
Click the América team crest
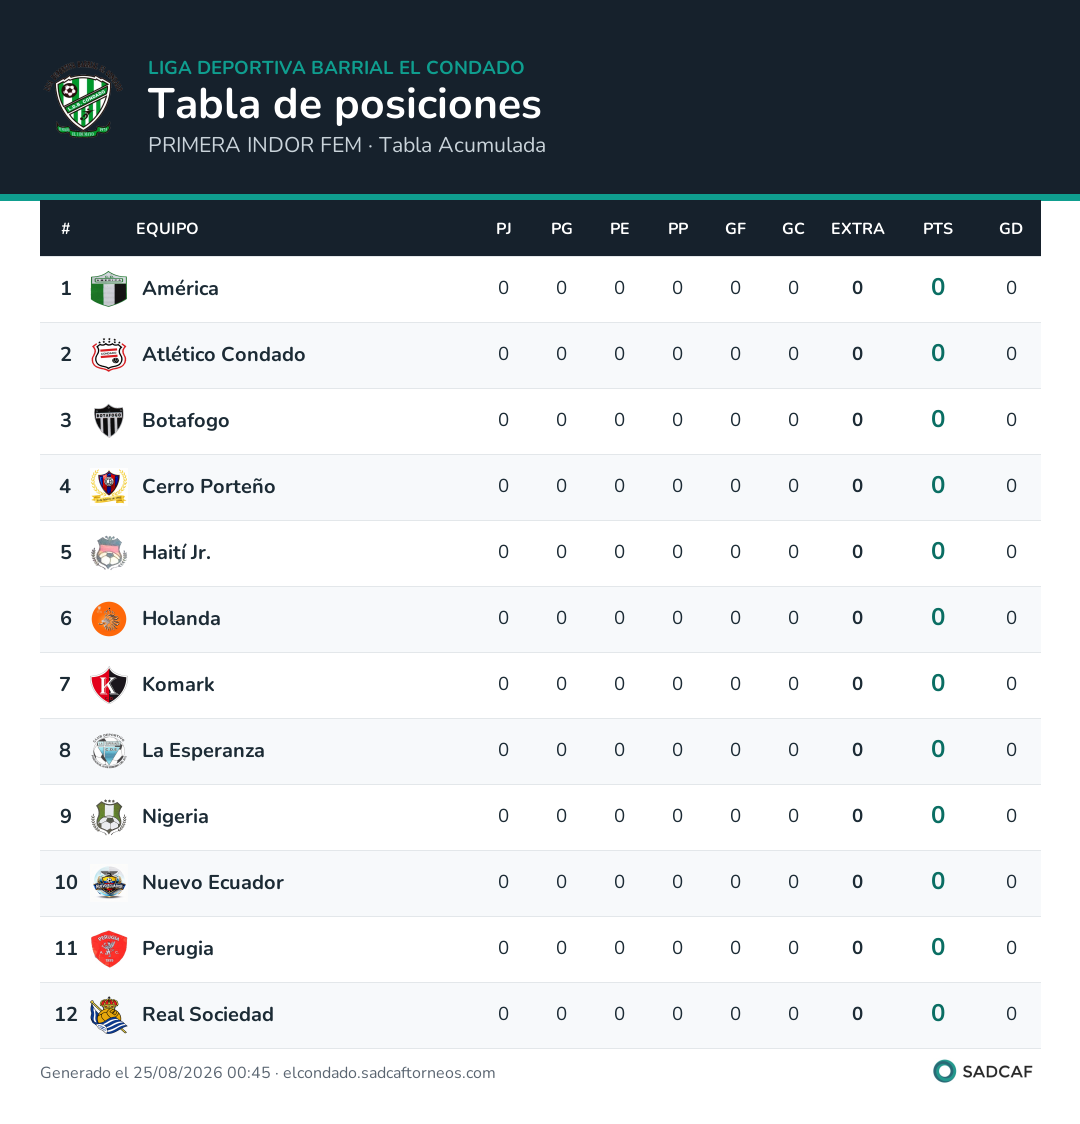(x=109, y=289)
